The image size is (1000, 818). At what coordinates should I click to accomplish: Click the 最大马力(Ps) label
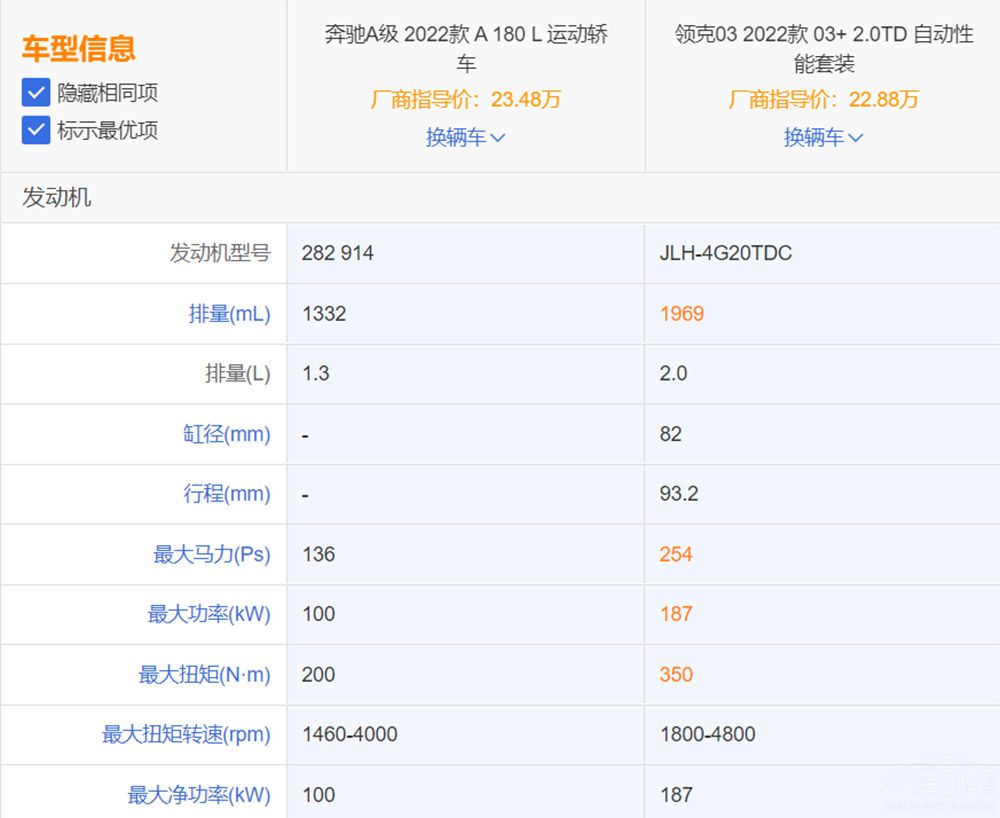pos(212,554)
